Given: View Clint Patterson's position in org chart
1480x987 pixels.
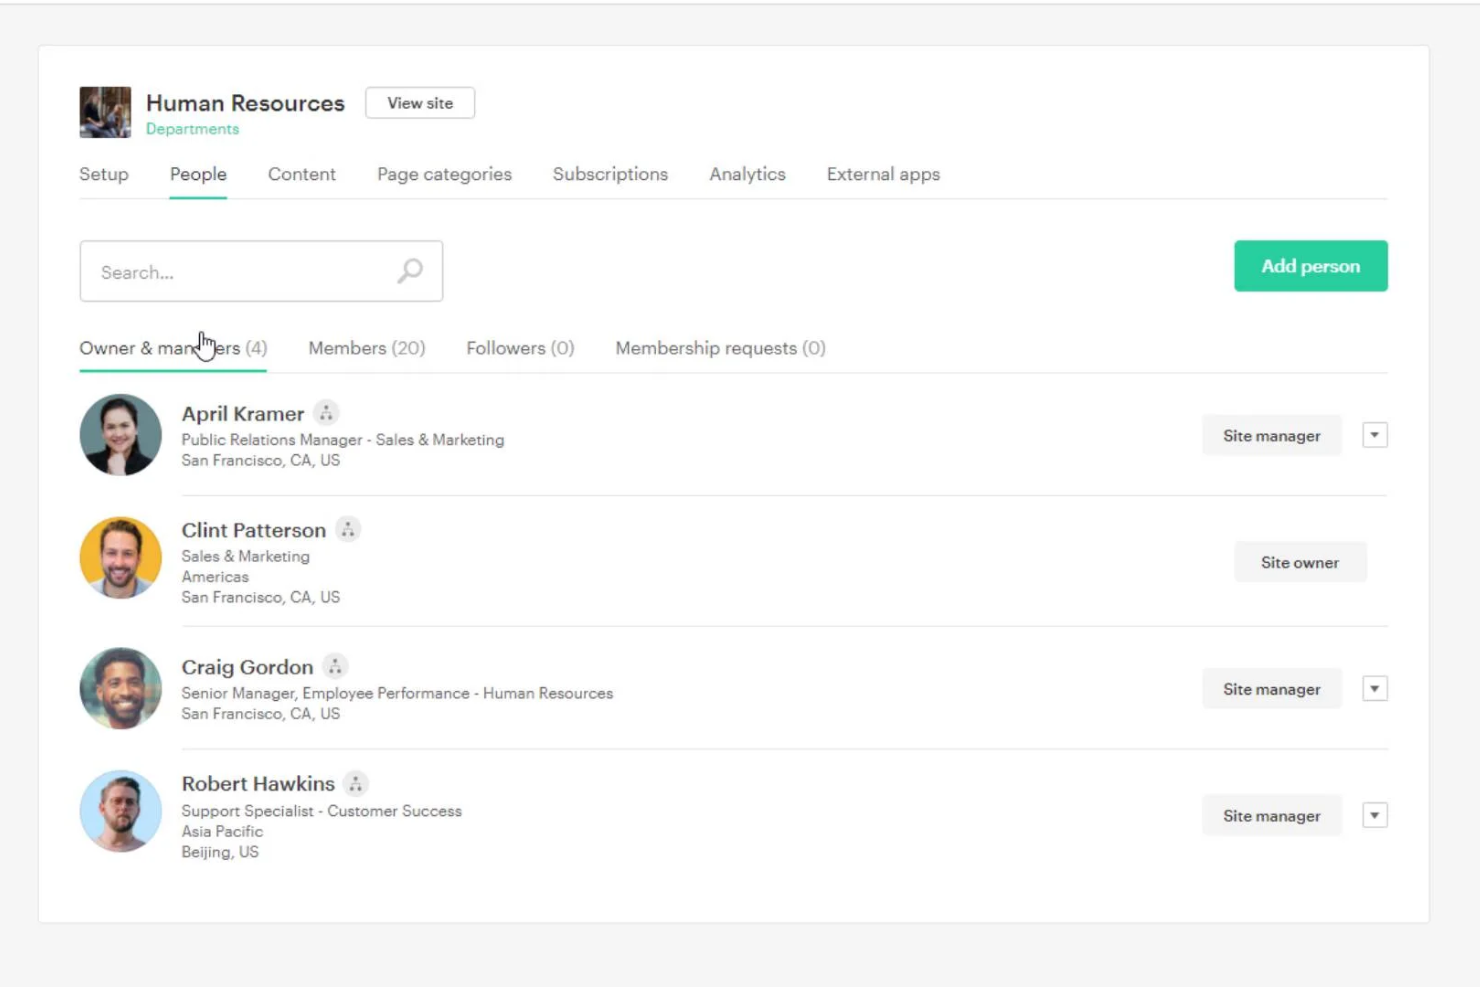Looking at the screenshot, I should pyautogui.click(x=347, y=530).
